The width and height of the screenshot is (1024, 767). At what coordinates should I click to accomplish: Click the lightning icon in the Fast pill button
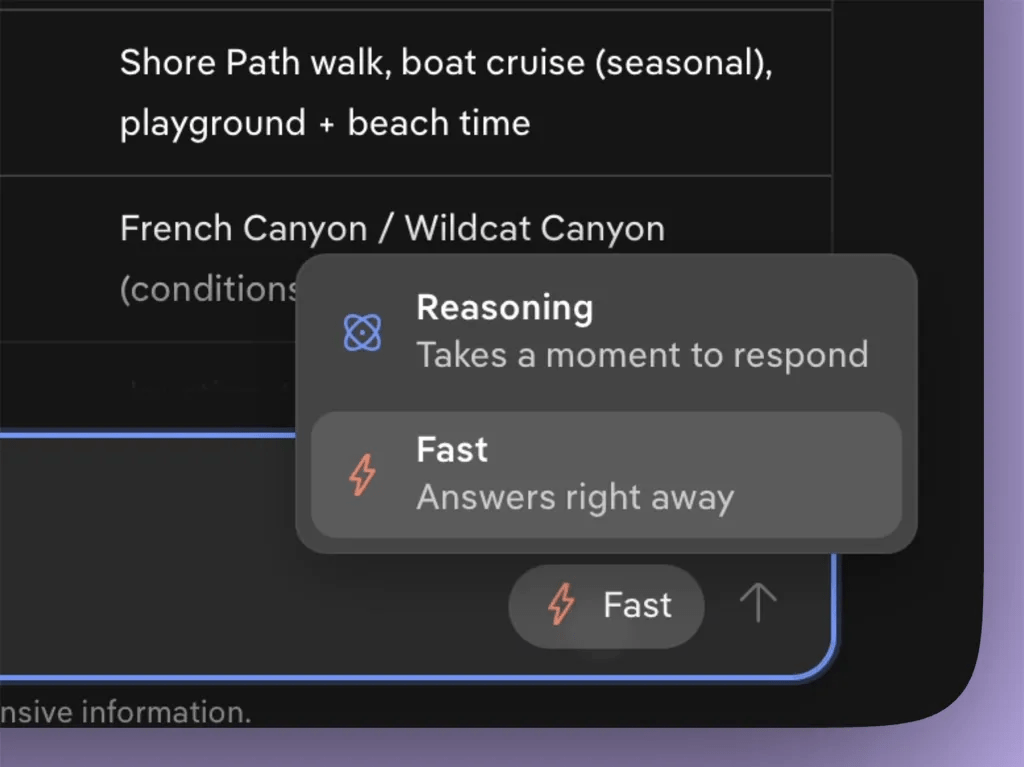click(562, 605)
